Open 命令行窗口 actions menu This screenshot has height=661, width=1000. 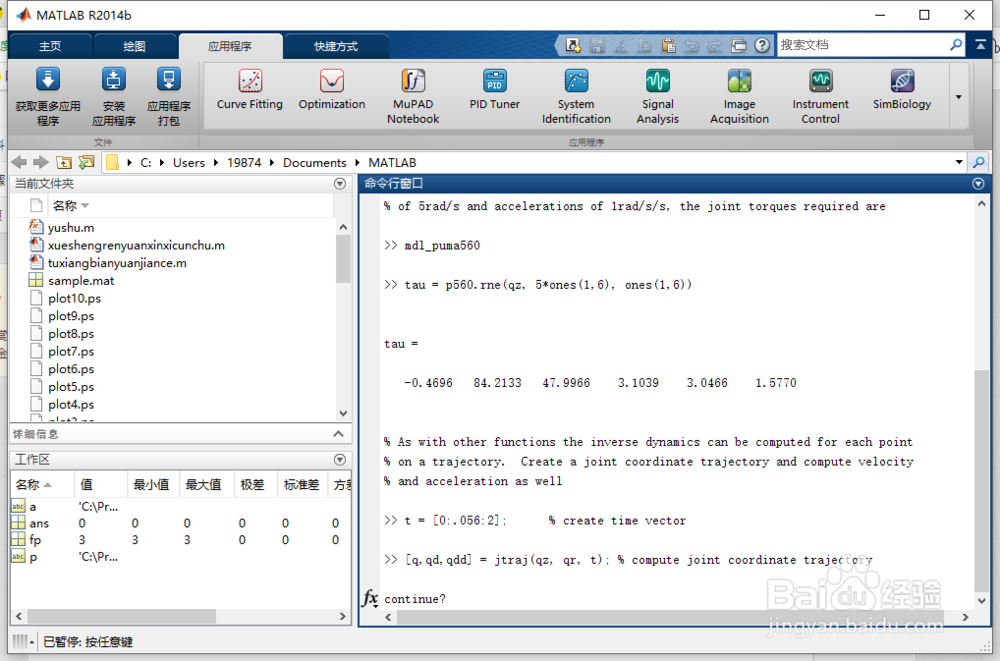[978, 184]
